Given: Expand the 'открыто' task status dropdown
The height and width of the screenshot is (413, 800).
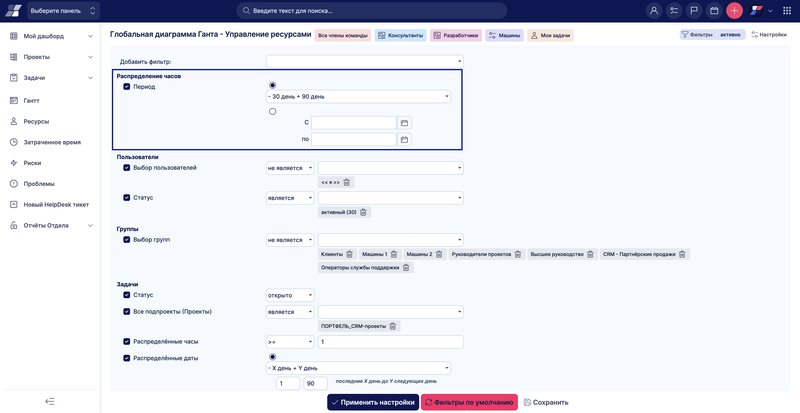Looking at the screenshot, I should pyautogui.click(x=290, y=295).
